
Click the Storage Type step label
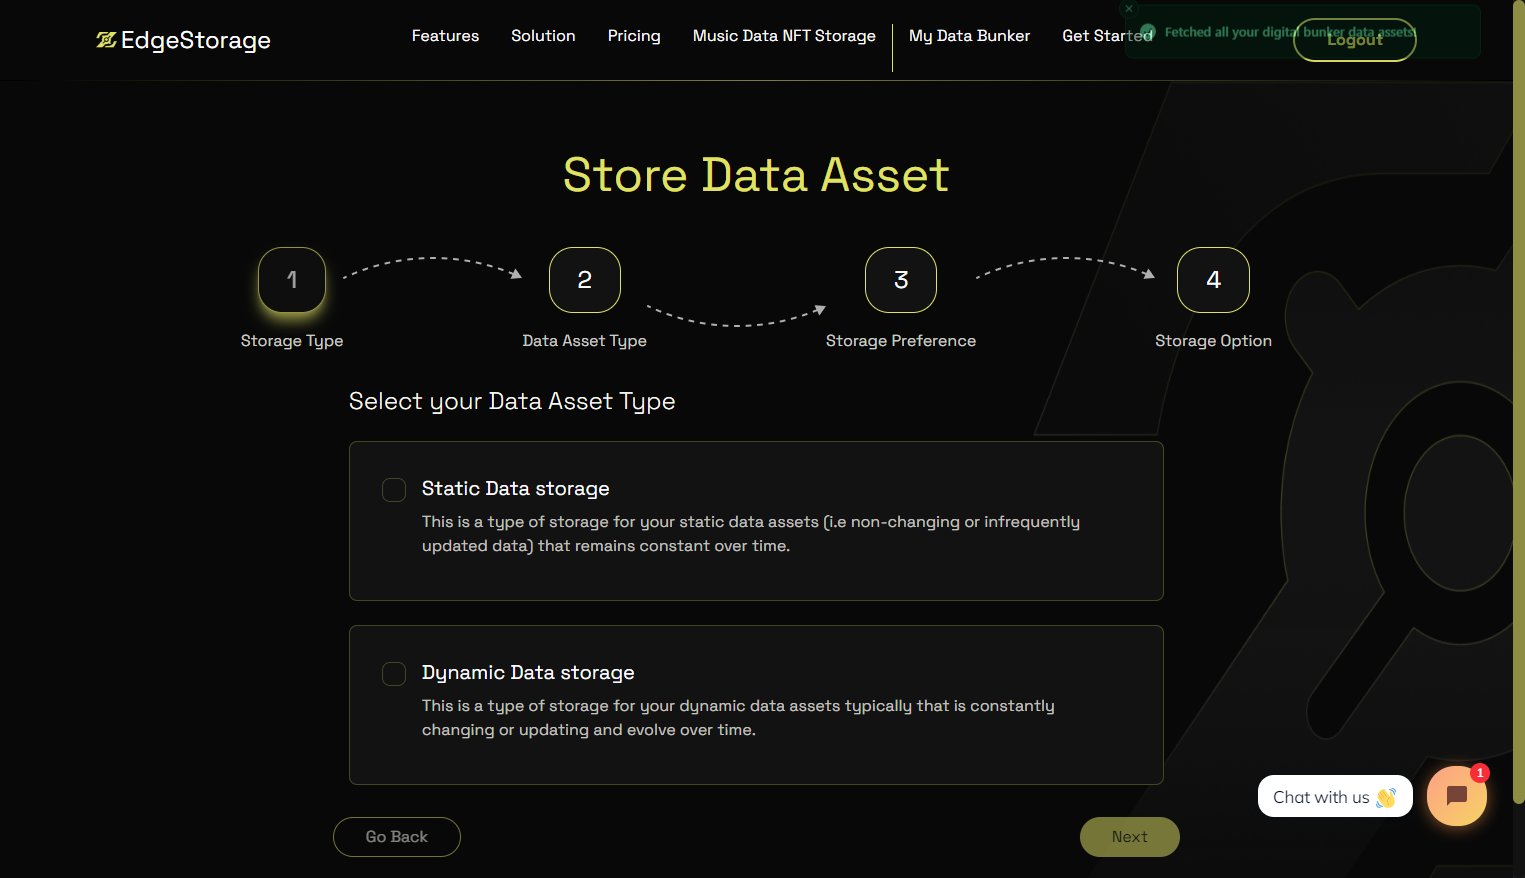(292, 341)
